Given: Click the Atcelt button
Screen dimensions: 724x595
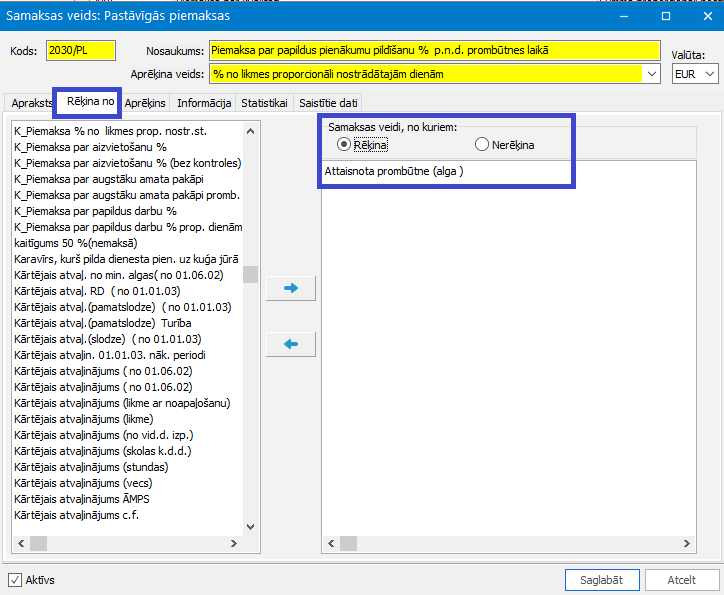Looking at the screenshot, I should point(682,580).
